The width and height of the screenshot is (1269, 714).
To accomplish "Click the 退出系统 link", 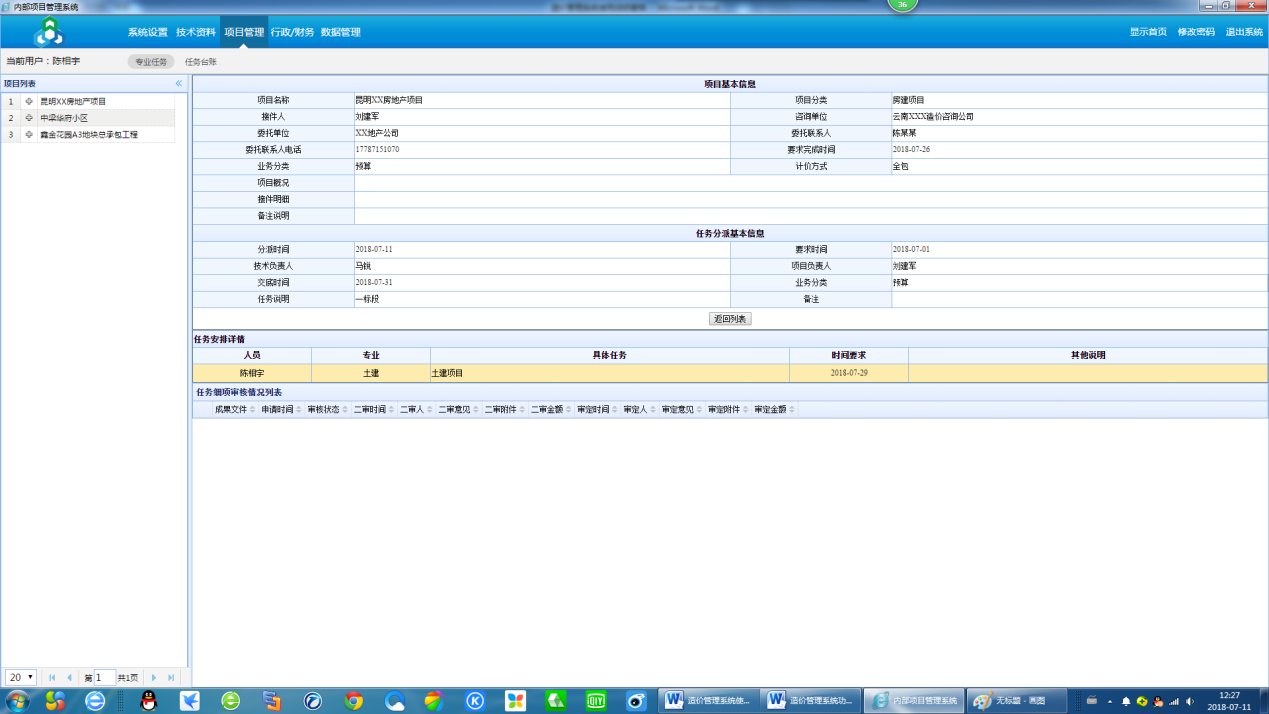I will coord(1244,32).
